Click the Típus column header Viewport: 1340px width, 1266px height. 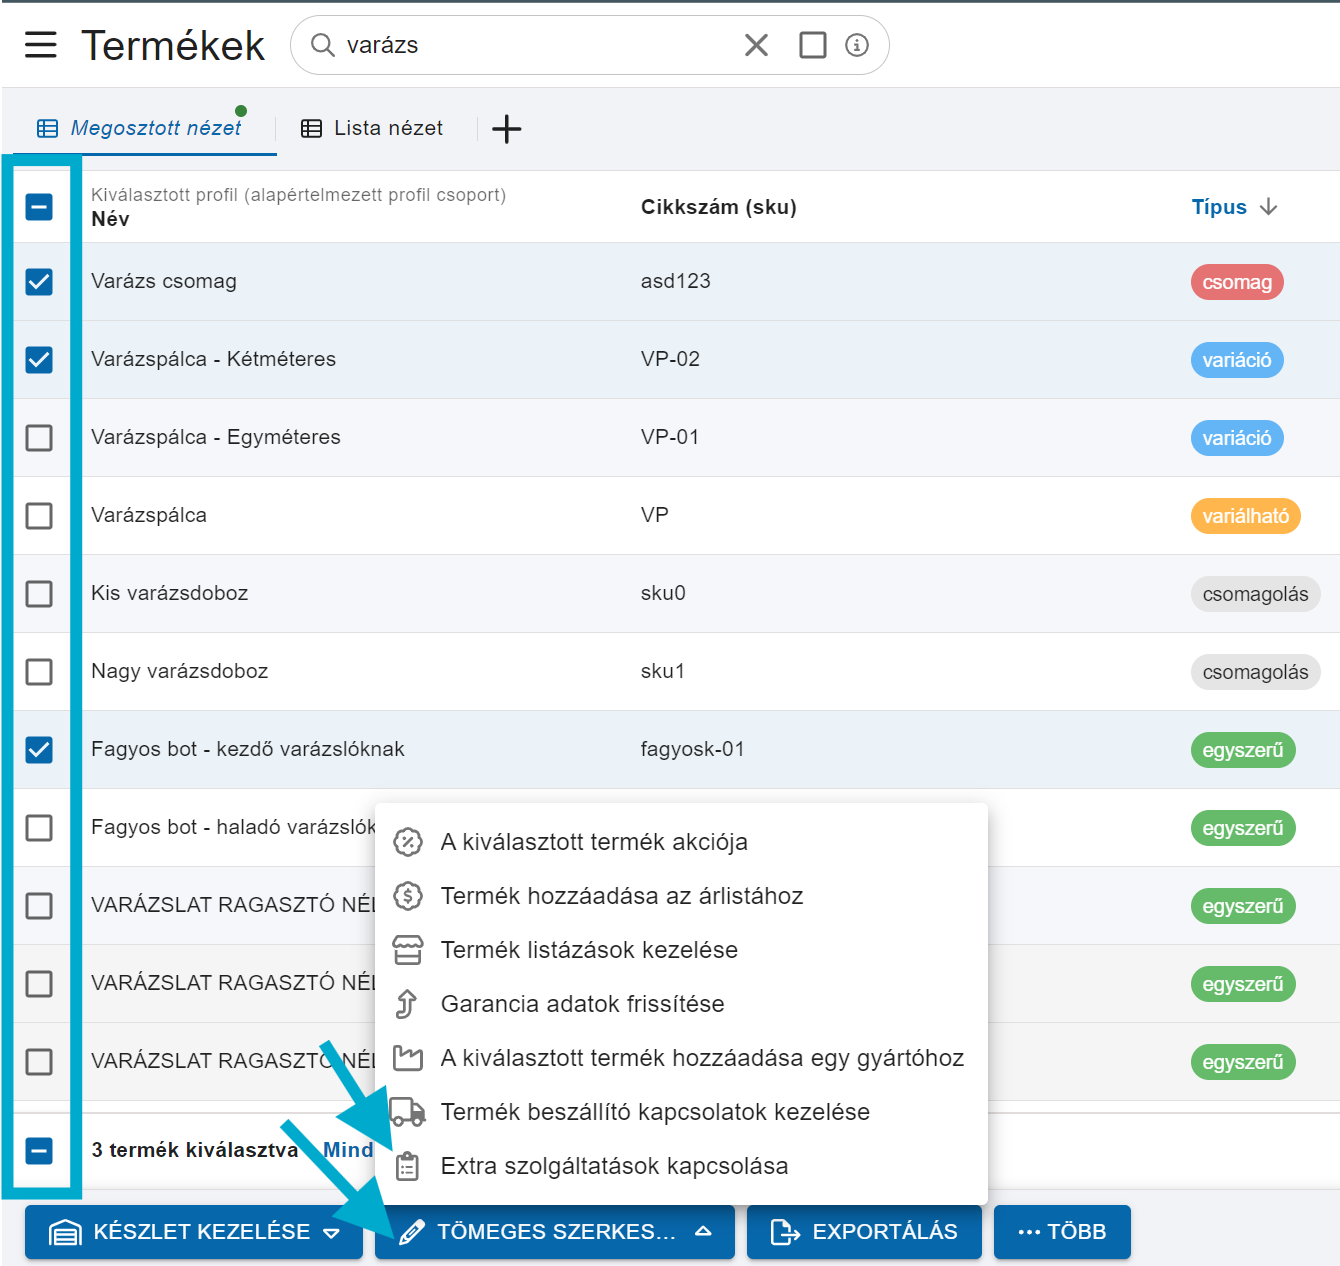(x=1219, y=207)
